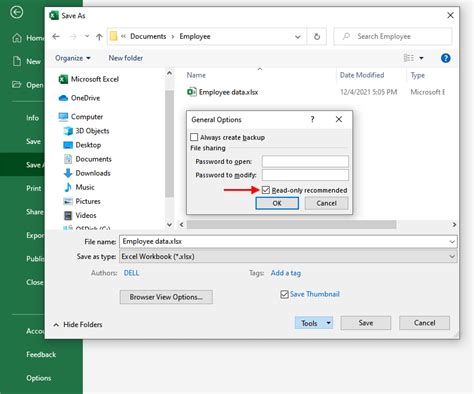Click the Open folder icon in sidebar

click(x=16, y=84)
